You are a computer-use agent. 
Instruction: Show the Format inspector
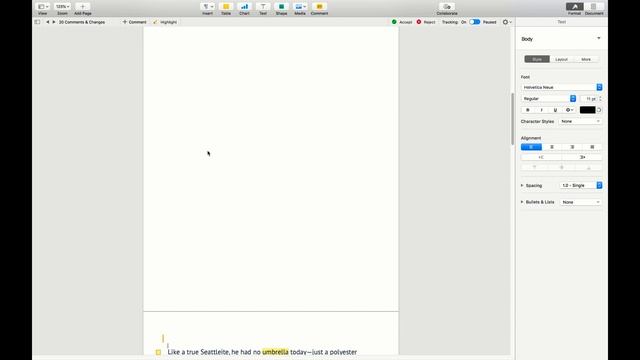click(x=574, y=7)
